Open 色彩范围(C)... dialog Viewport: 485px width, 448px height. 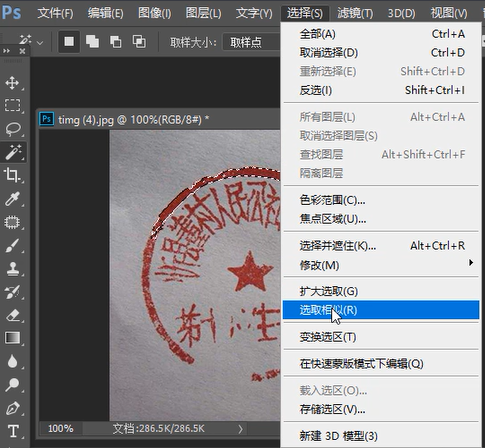[381, 200]
